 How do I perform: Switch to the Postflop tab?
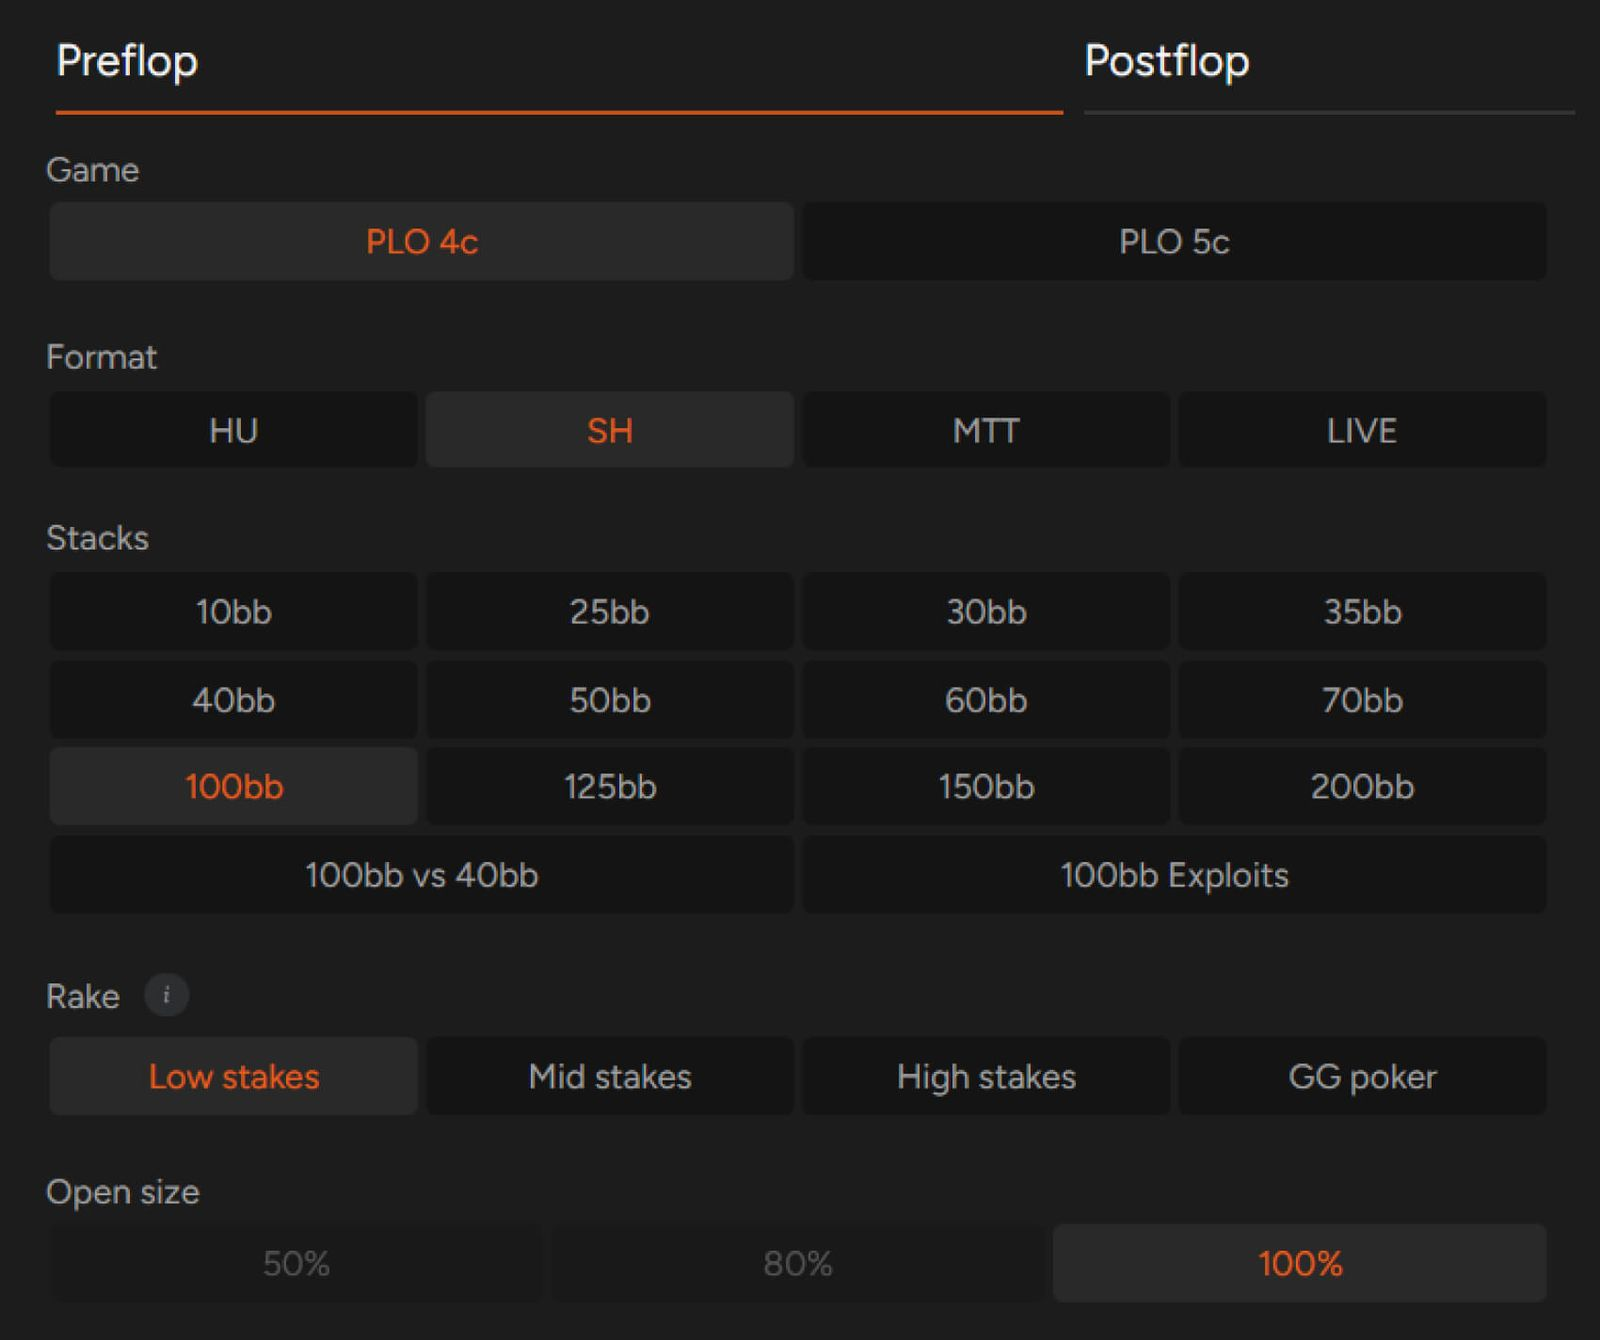[x=1166, y=62]
